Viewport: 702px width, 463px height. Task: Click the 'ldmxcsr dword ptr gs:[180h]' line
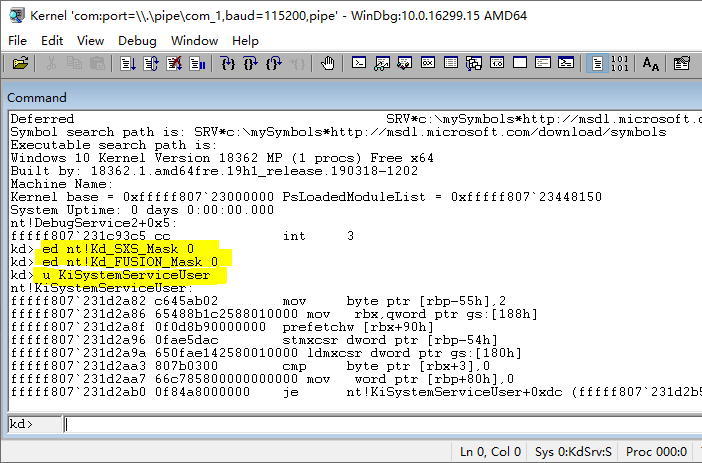coord(266,353)
